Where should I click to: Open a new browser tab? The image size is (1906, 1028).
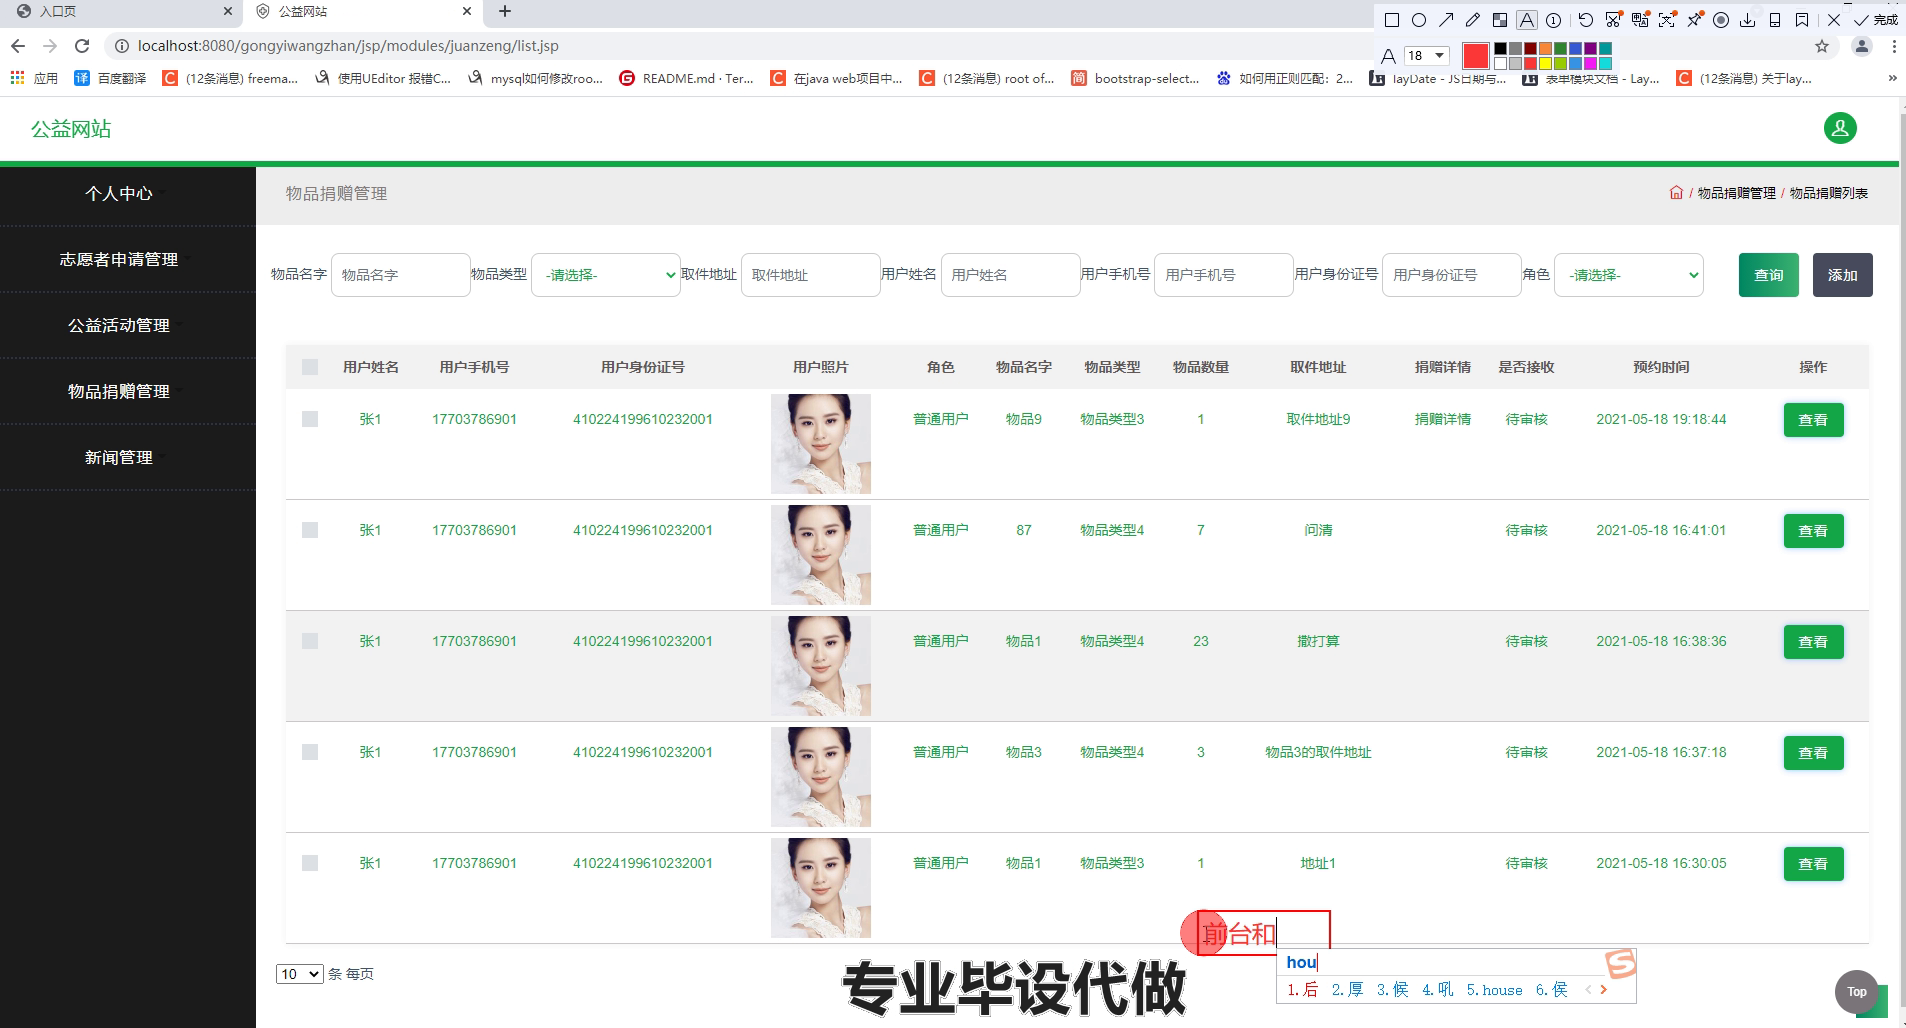505,12
